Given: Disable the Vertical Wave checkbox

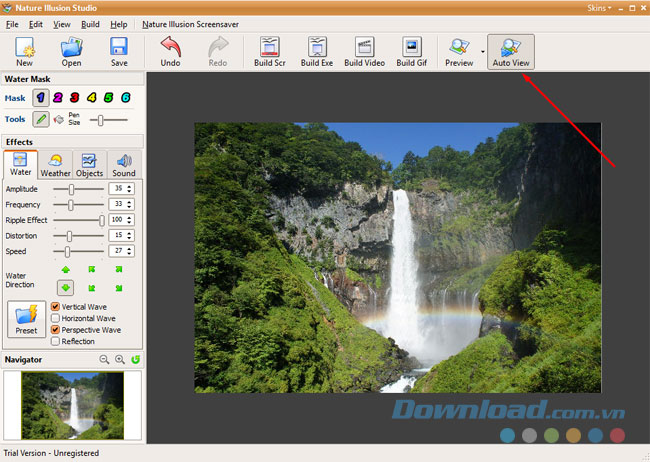Looking at the screenshot, I should (x=55, y=307).
